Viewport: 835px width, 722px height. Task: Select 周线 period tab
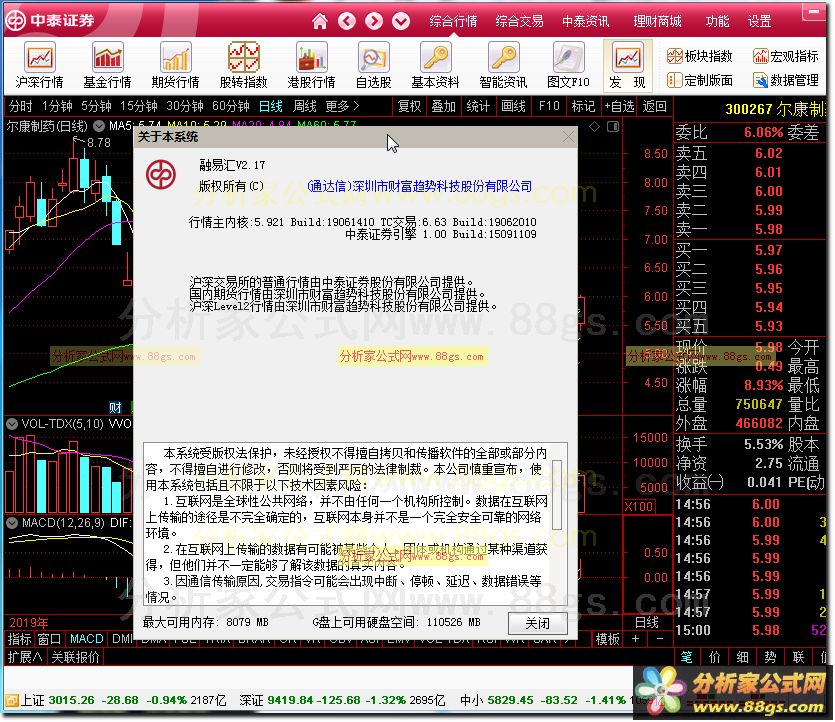[305, 106]
